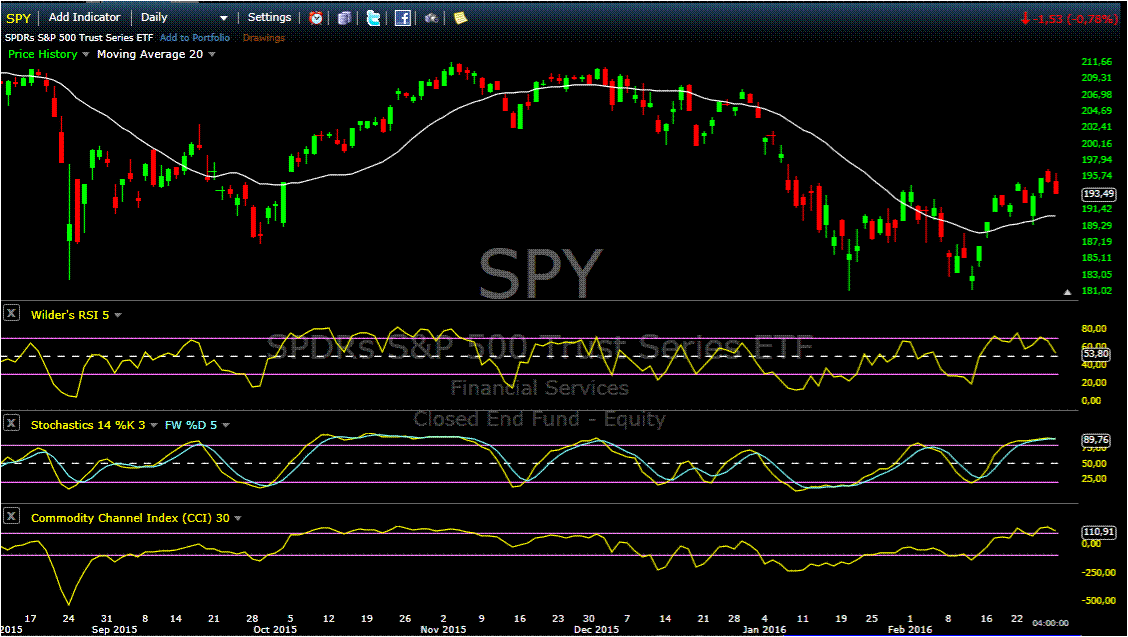Image resolution: width=1128 pixels, height=637 pixels.
Task: Click the Commodity Channel Index (CCI) 30 label
Action: tap(130, 518)
